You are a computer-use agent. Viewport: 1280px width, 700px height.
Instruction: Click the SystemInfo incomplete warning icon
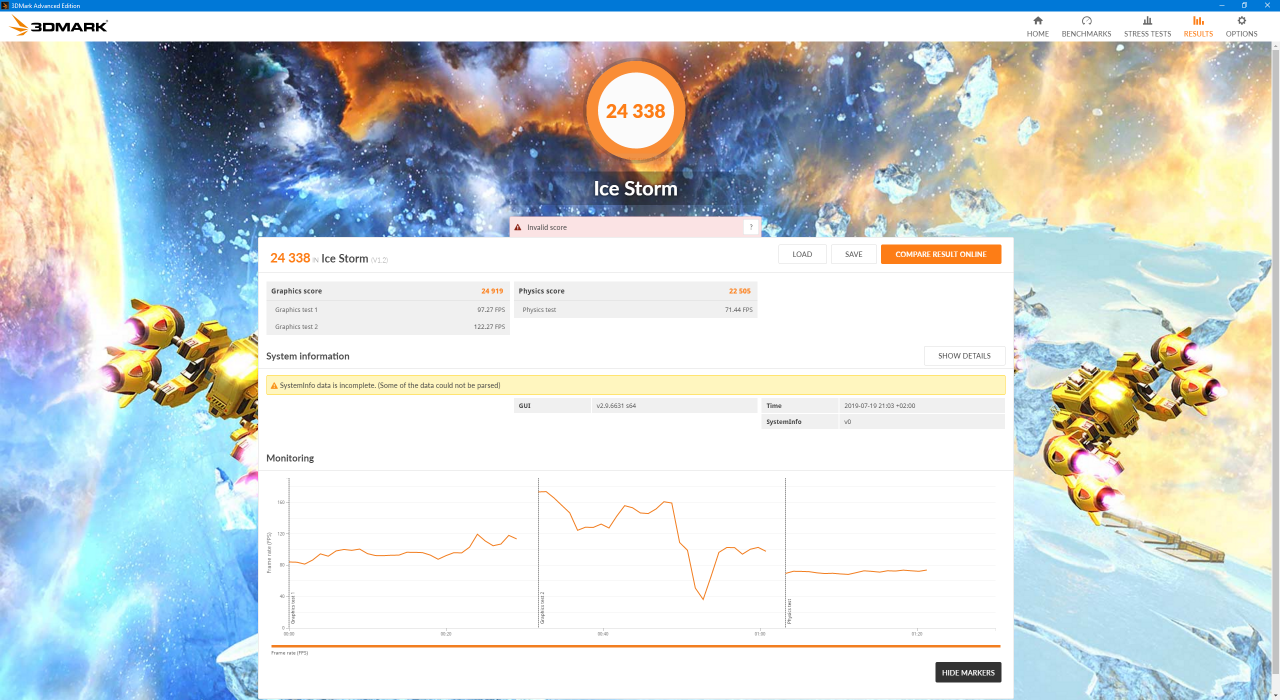pyautogui.click(x=273, y=385)
